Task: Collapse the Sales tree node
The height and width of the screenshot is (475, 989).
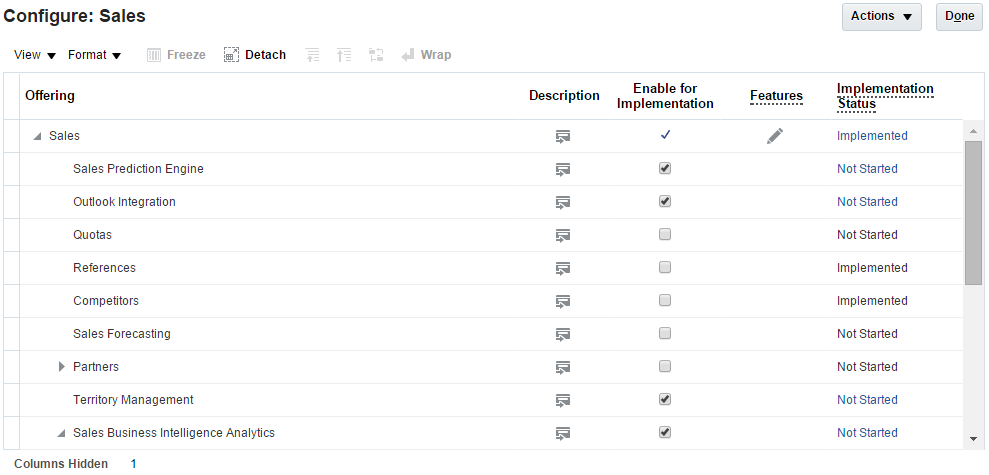Action: [x=38, y=136]
